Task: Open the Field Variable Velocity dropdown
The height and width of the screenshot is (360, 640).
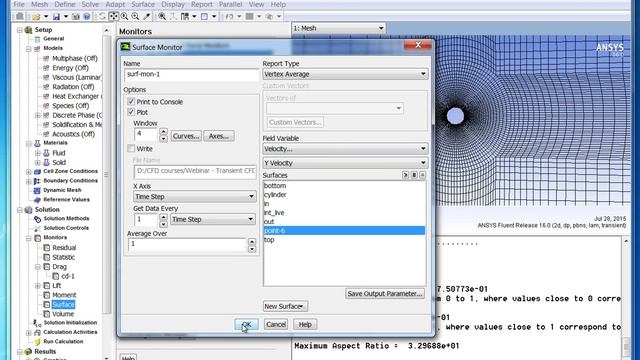Action: point(345,149)
